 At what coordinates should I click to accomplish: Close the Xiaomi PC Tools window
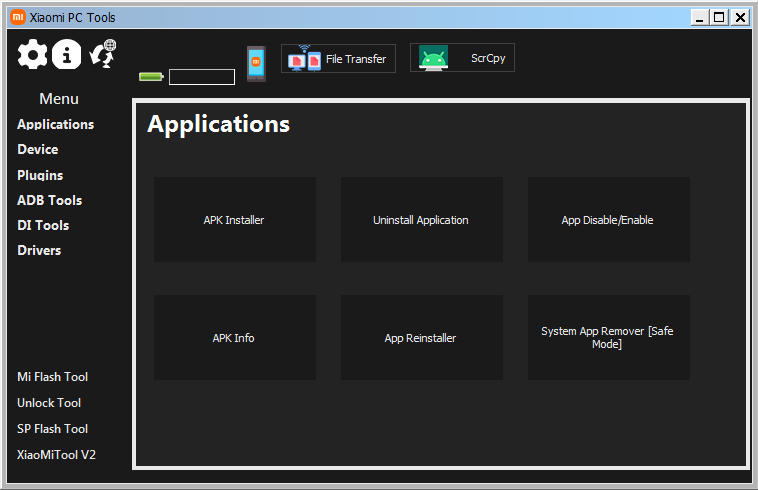click(740, 17)
